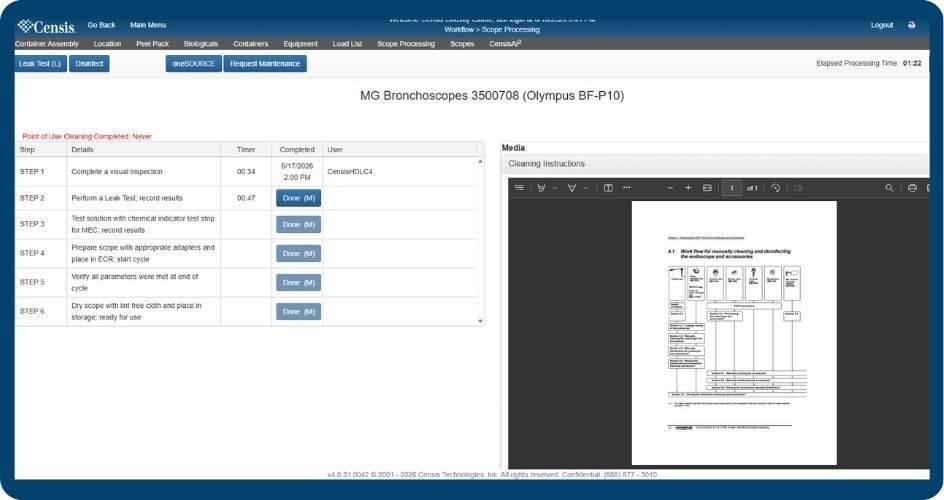
Task: Mark Step 3 MEC test Done
Action: (x=299, y=224)
